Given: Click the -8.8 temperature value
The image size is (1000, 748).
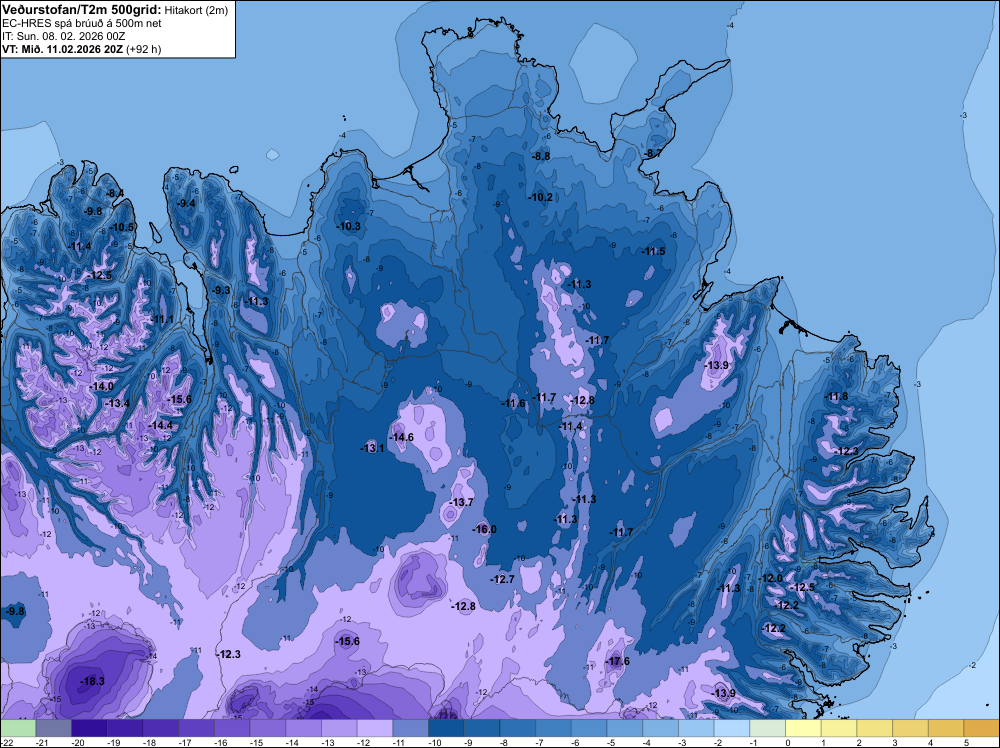Looking at the screenshot, I should (x=541, y=156).
